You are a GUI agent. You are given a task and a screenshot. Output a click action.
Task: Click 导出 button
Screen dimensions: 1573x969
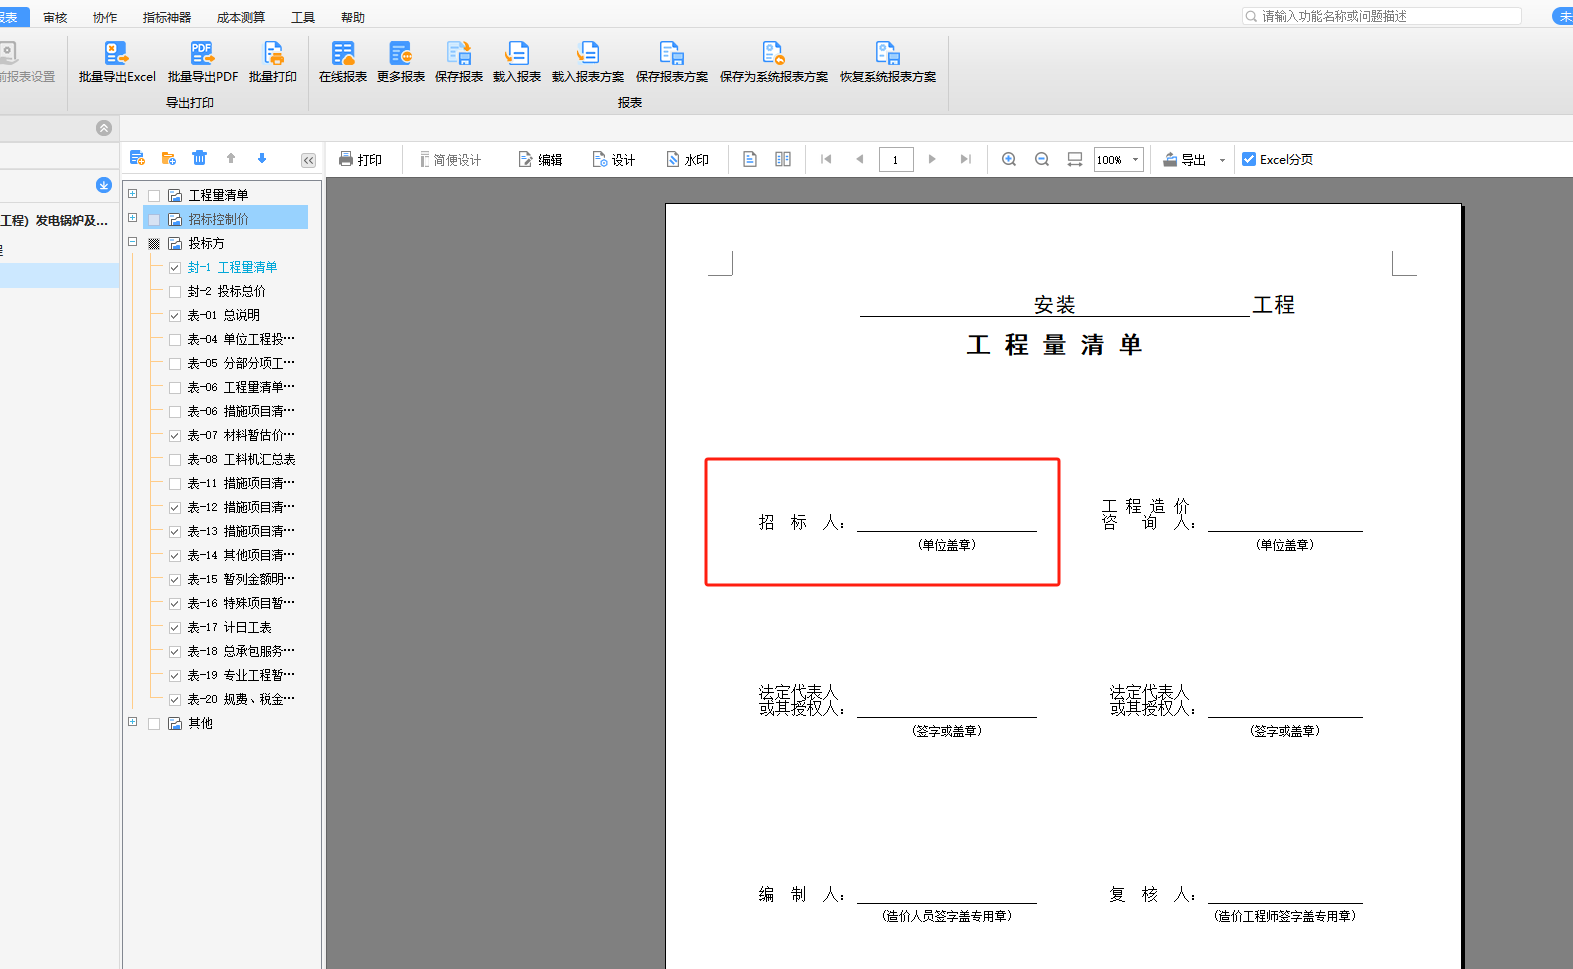[1185, 159]
